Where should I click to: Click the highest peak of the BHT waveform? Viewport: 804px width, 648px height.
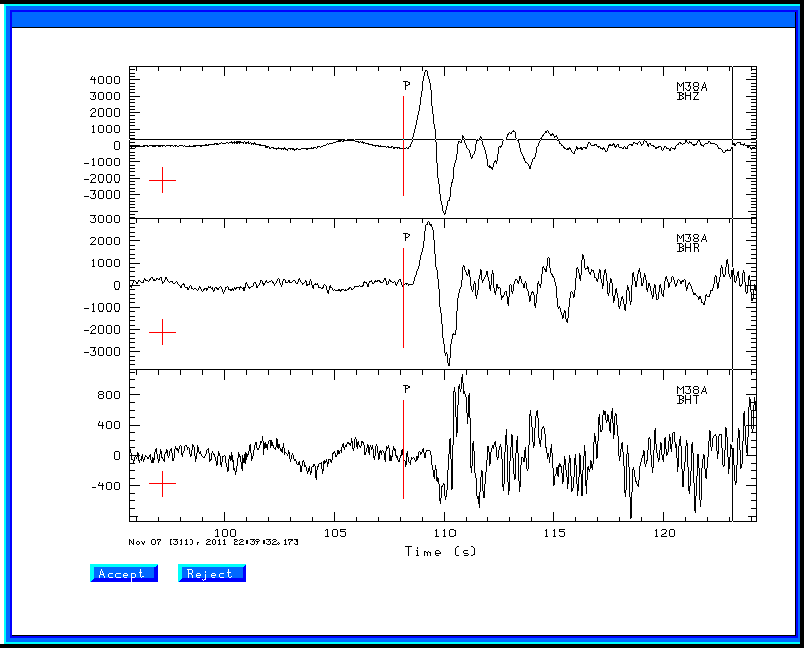point(462,377)
